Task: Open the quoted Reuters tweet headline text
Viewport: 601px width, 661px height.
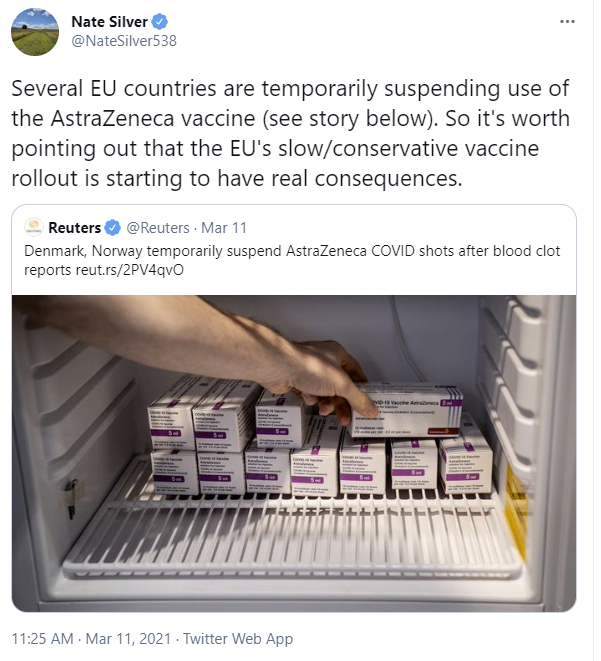Action: [x=292, y=260]
